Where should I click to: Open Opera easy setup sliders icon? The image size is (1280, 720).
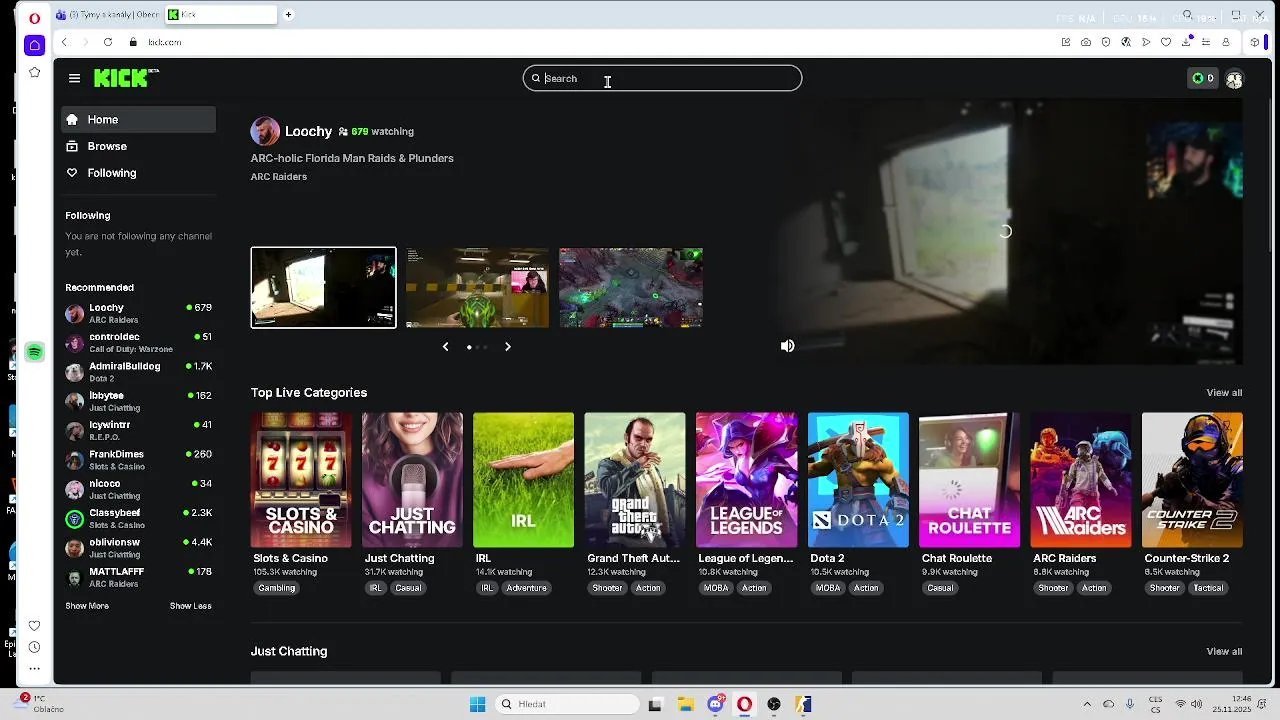click(x=1207, y=42)
